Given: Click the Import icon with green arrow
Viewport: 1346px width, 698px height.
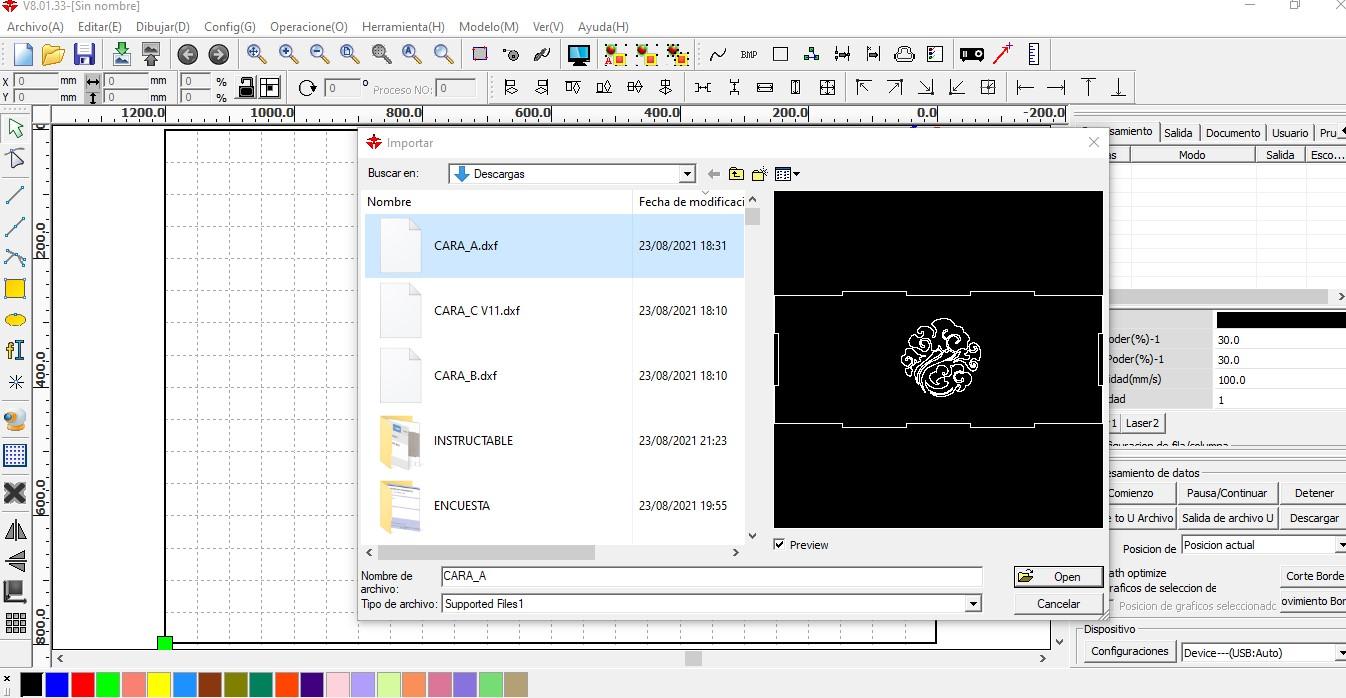Looking at the screenshot, I should point(121,54).
